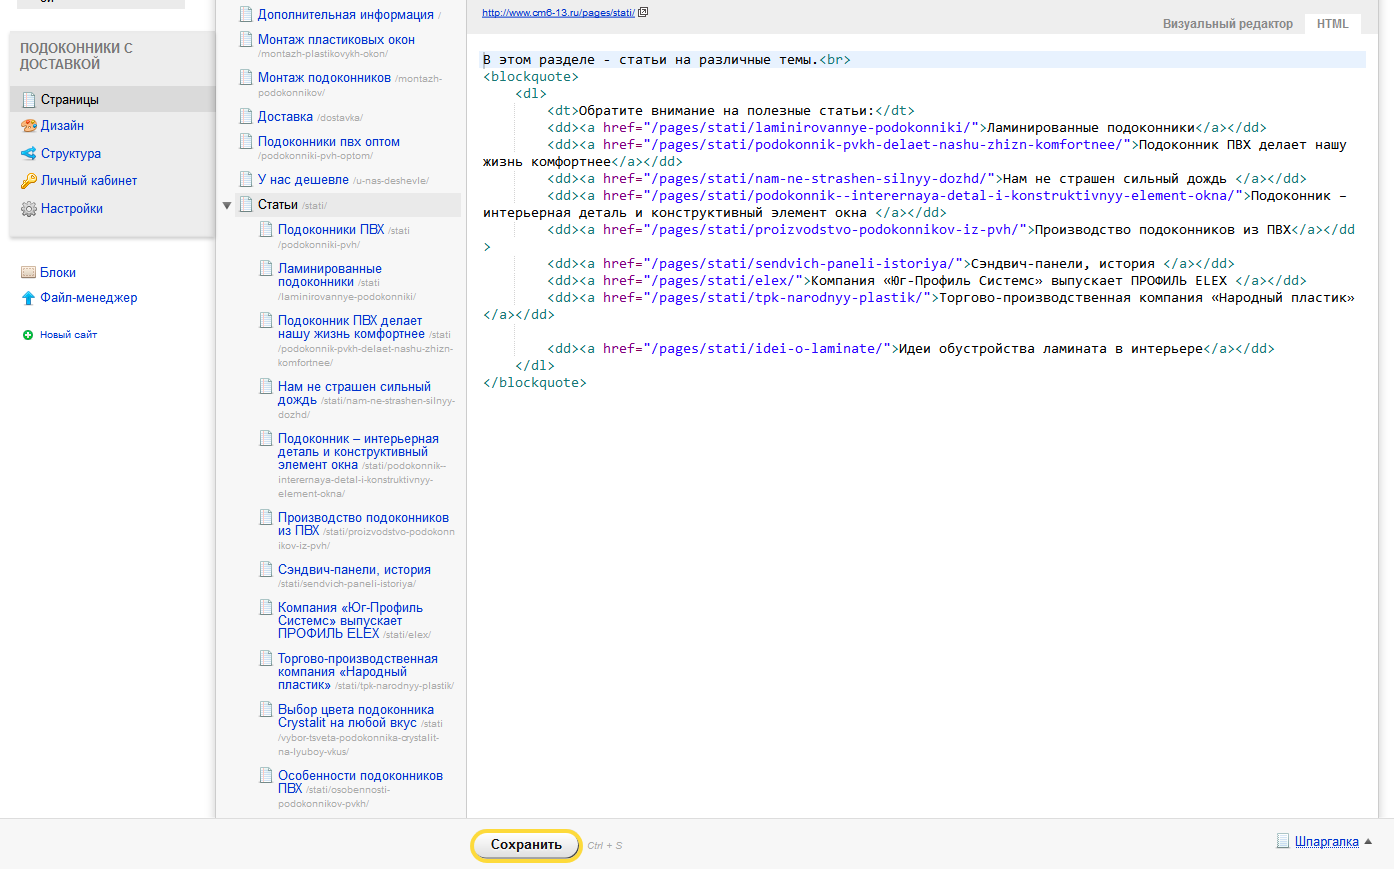1394x869 pixels.
Task: Open Подоконник – интерьерная деталь page
Action: pyautogui.click(x=358, y=452)
